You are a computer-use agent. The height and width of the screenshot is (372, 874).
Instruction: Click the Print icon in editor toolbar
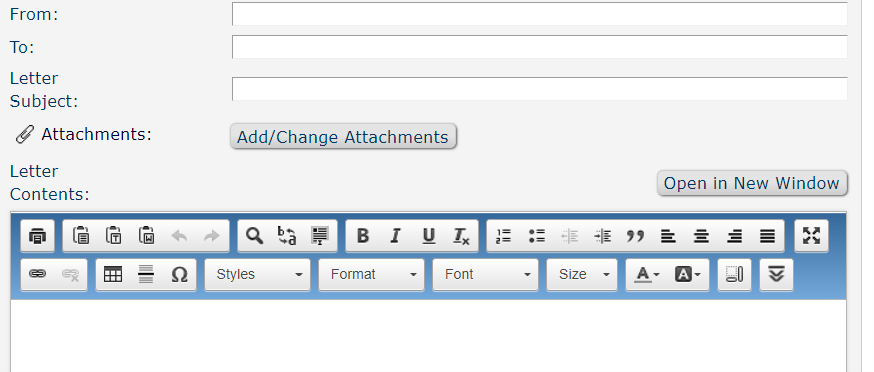[37, 236]
